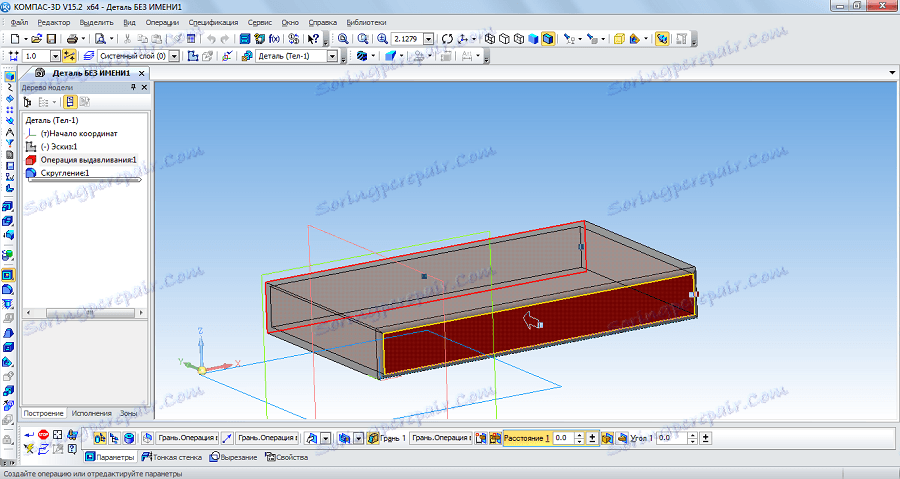
Task: Open the Операции menu
Action: coord(160,21)
